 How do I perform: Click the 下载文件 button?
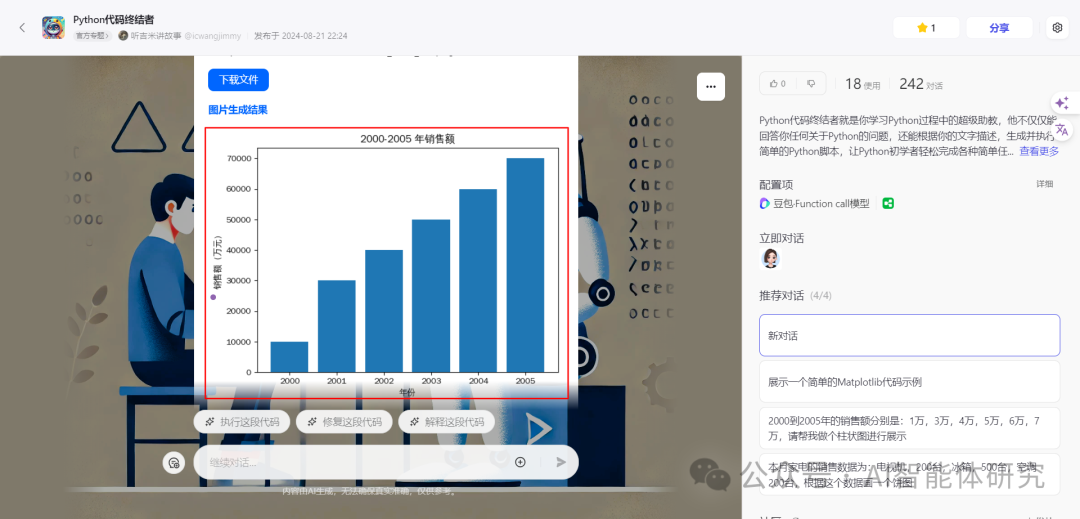pyautogui.click(x=238, y=80)
